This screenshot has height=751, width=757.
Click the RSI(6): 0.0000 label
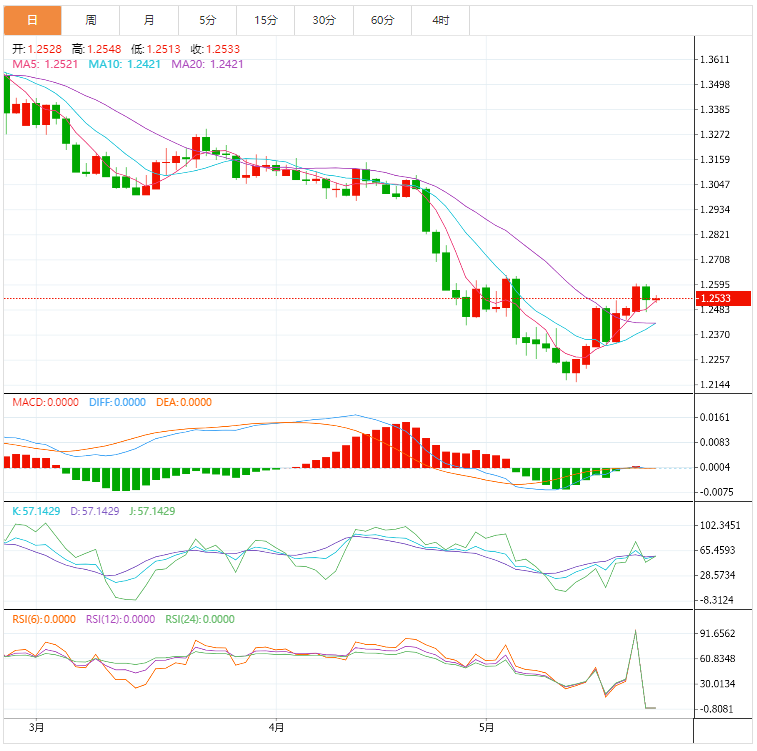point(44,620)
